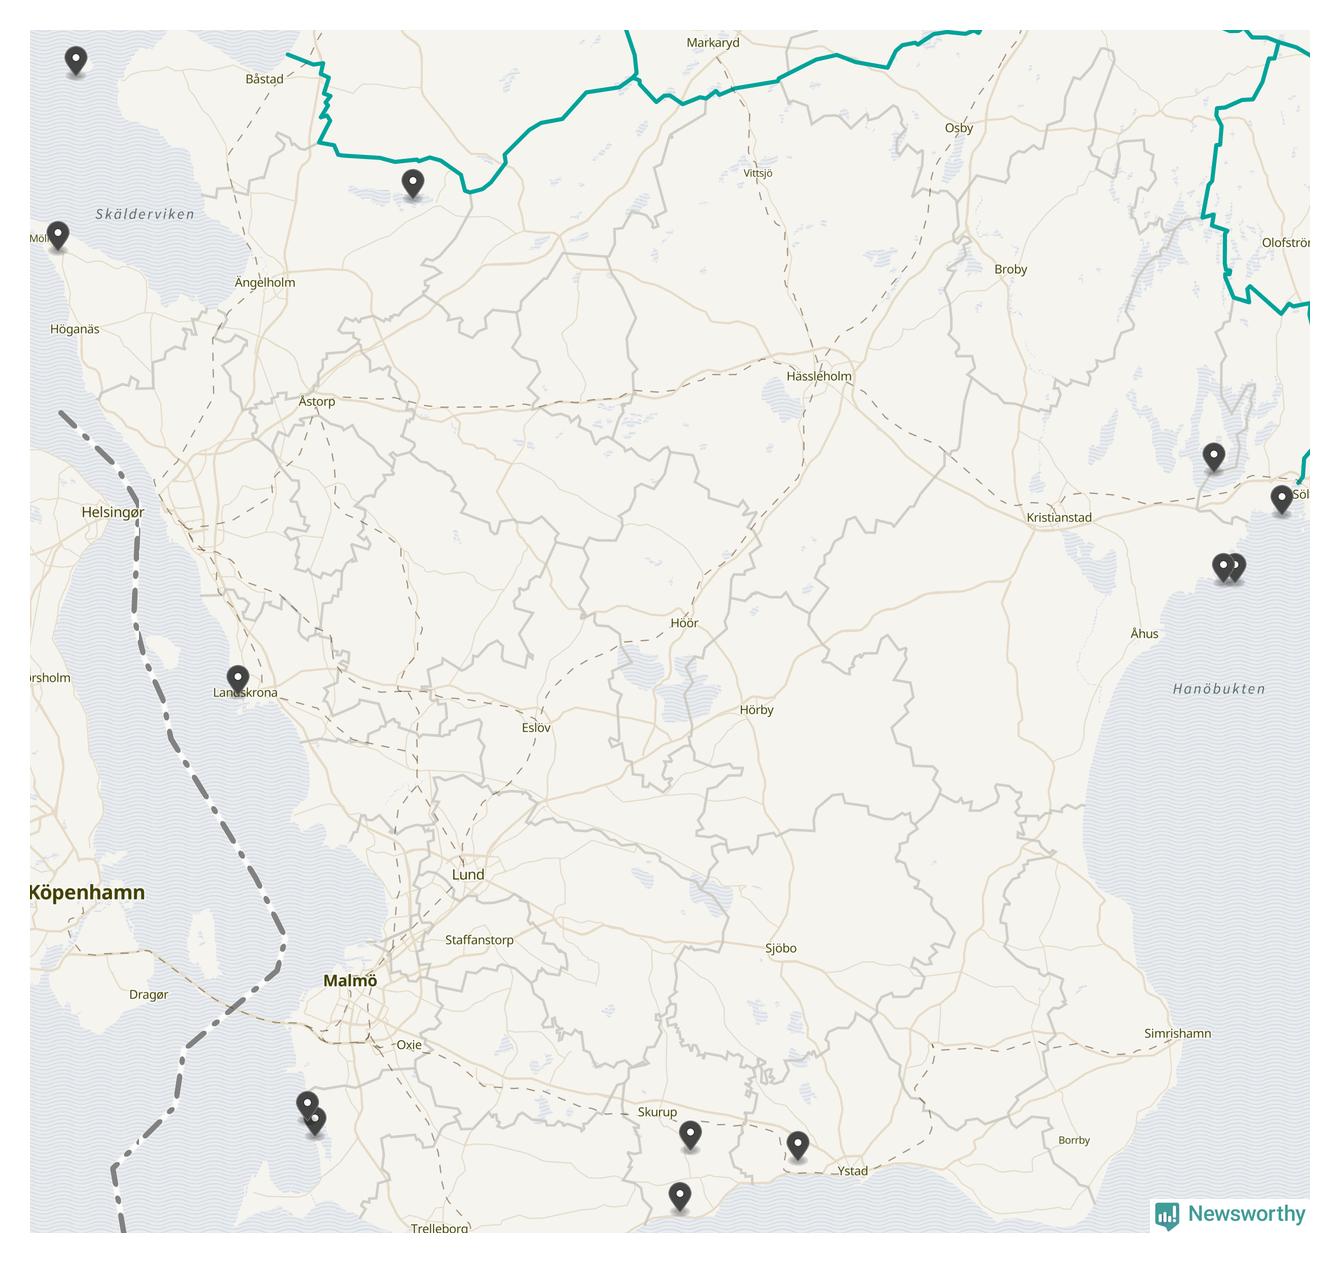This screenshot has height=1263, width=1340.
Task: Select the map pin at Landskrona
Action: click(237, 680)
